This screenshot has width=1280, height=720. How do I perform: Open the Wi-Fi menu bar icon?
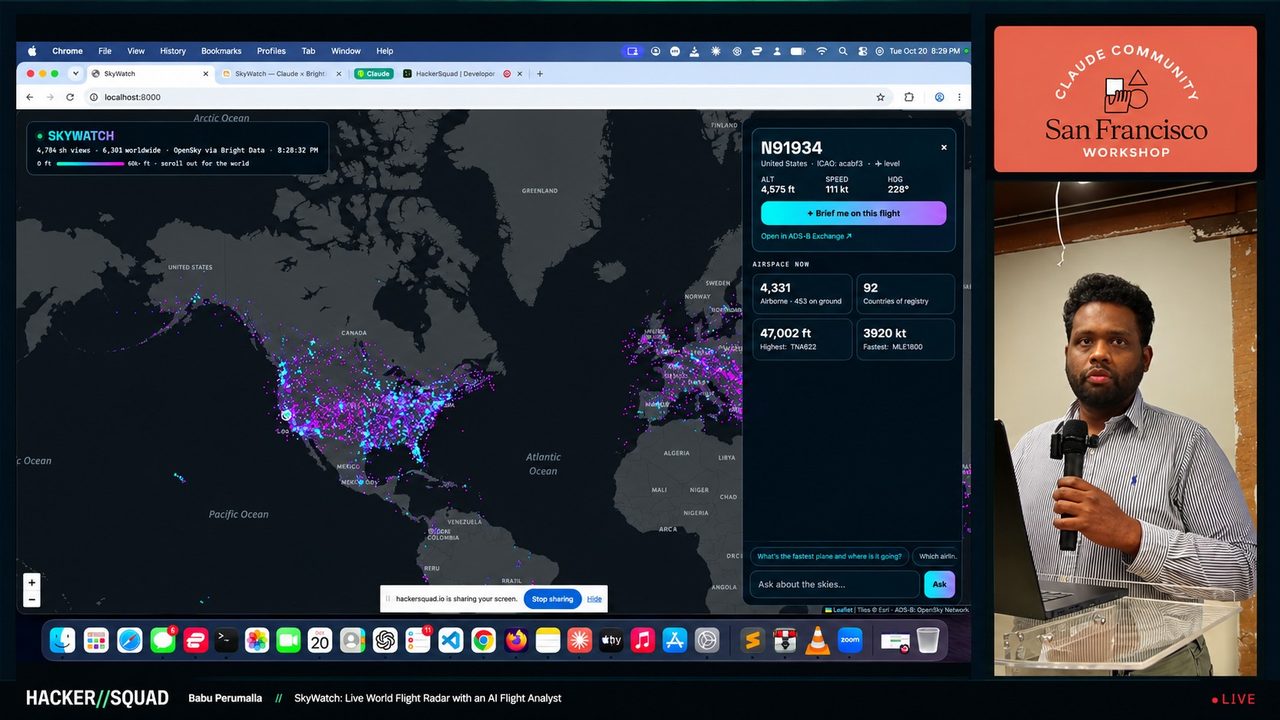[x=822, y=51]
